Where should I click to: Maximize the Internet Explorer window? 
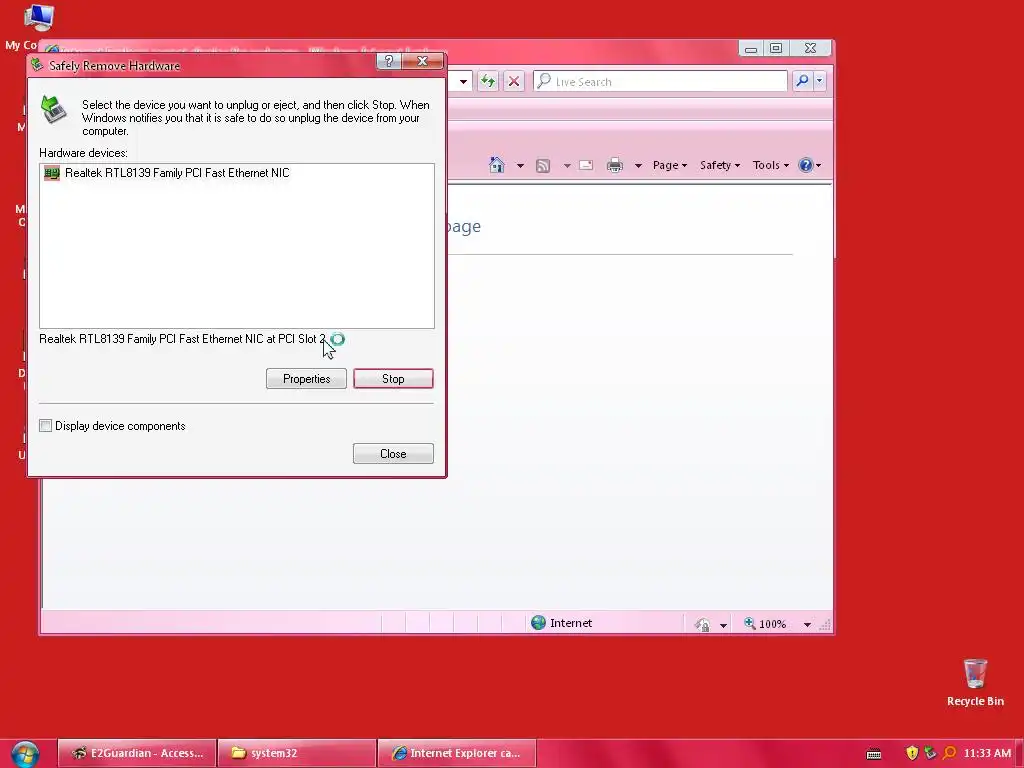pos(776,48)
